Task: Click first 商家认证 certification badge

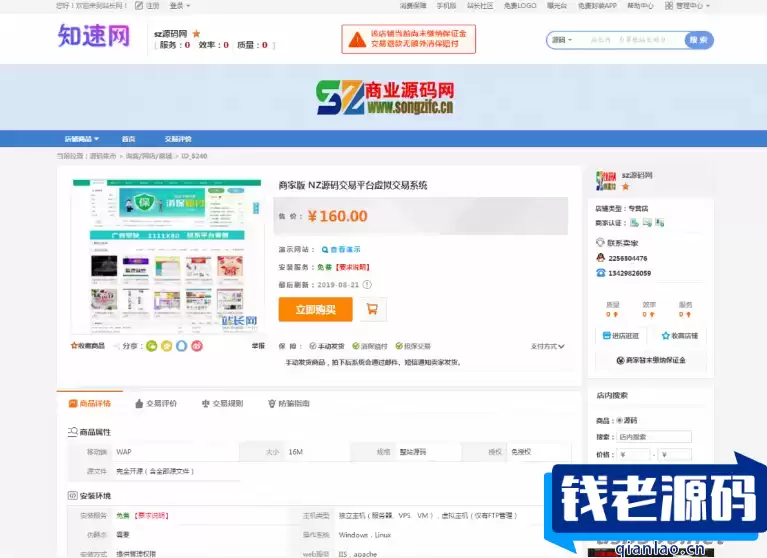Action: click(x=634, y=223)
